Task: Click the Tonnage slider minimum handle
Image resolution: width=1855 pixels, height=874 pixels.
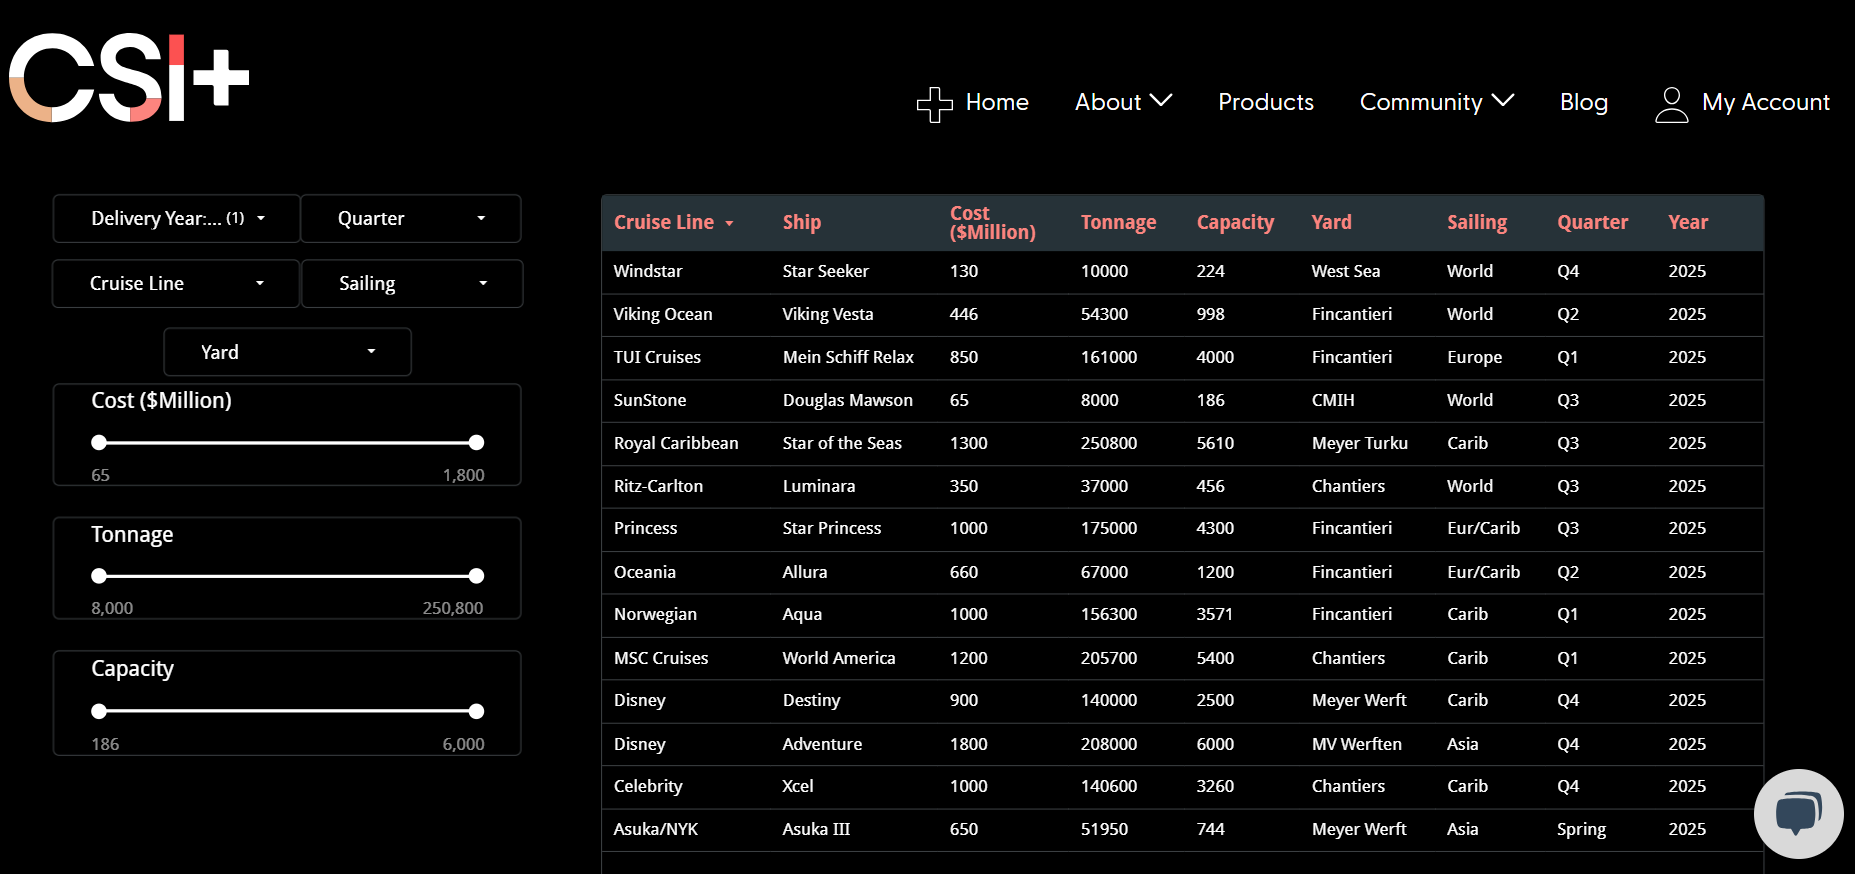Action: [99, 576]
